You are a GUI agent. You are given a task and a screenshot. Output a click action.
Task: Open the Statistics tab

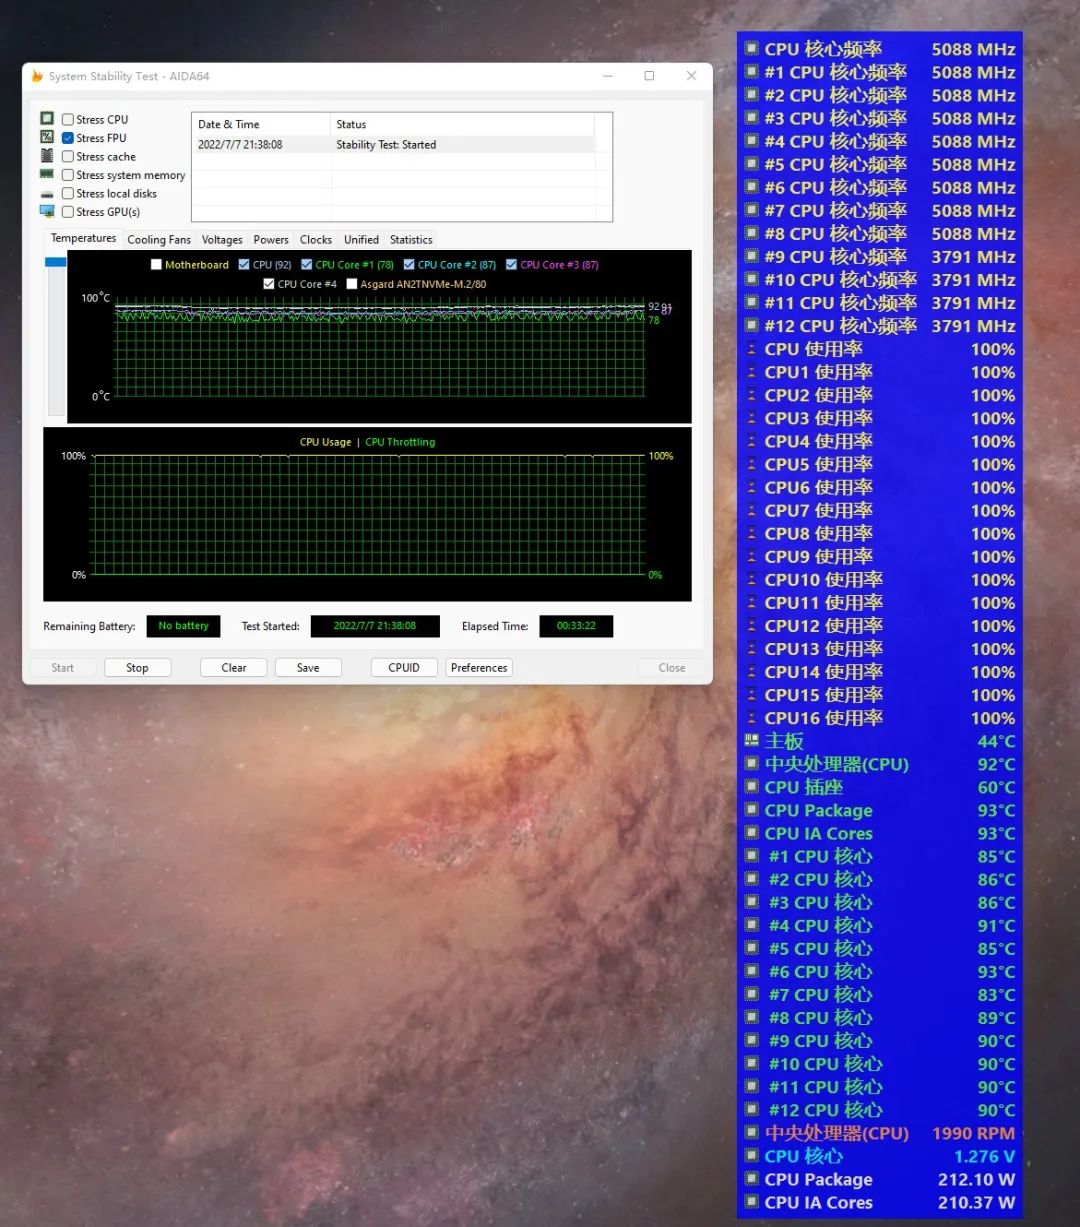tap(410, 239)
